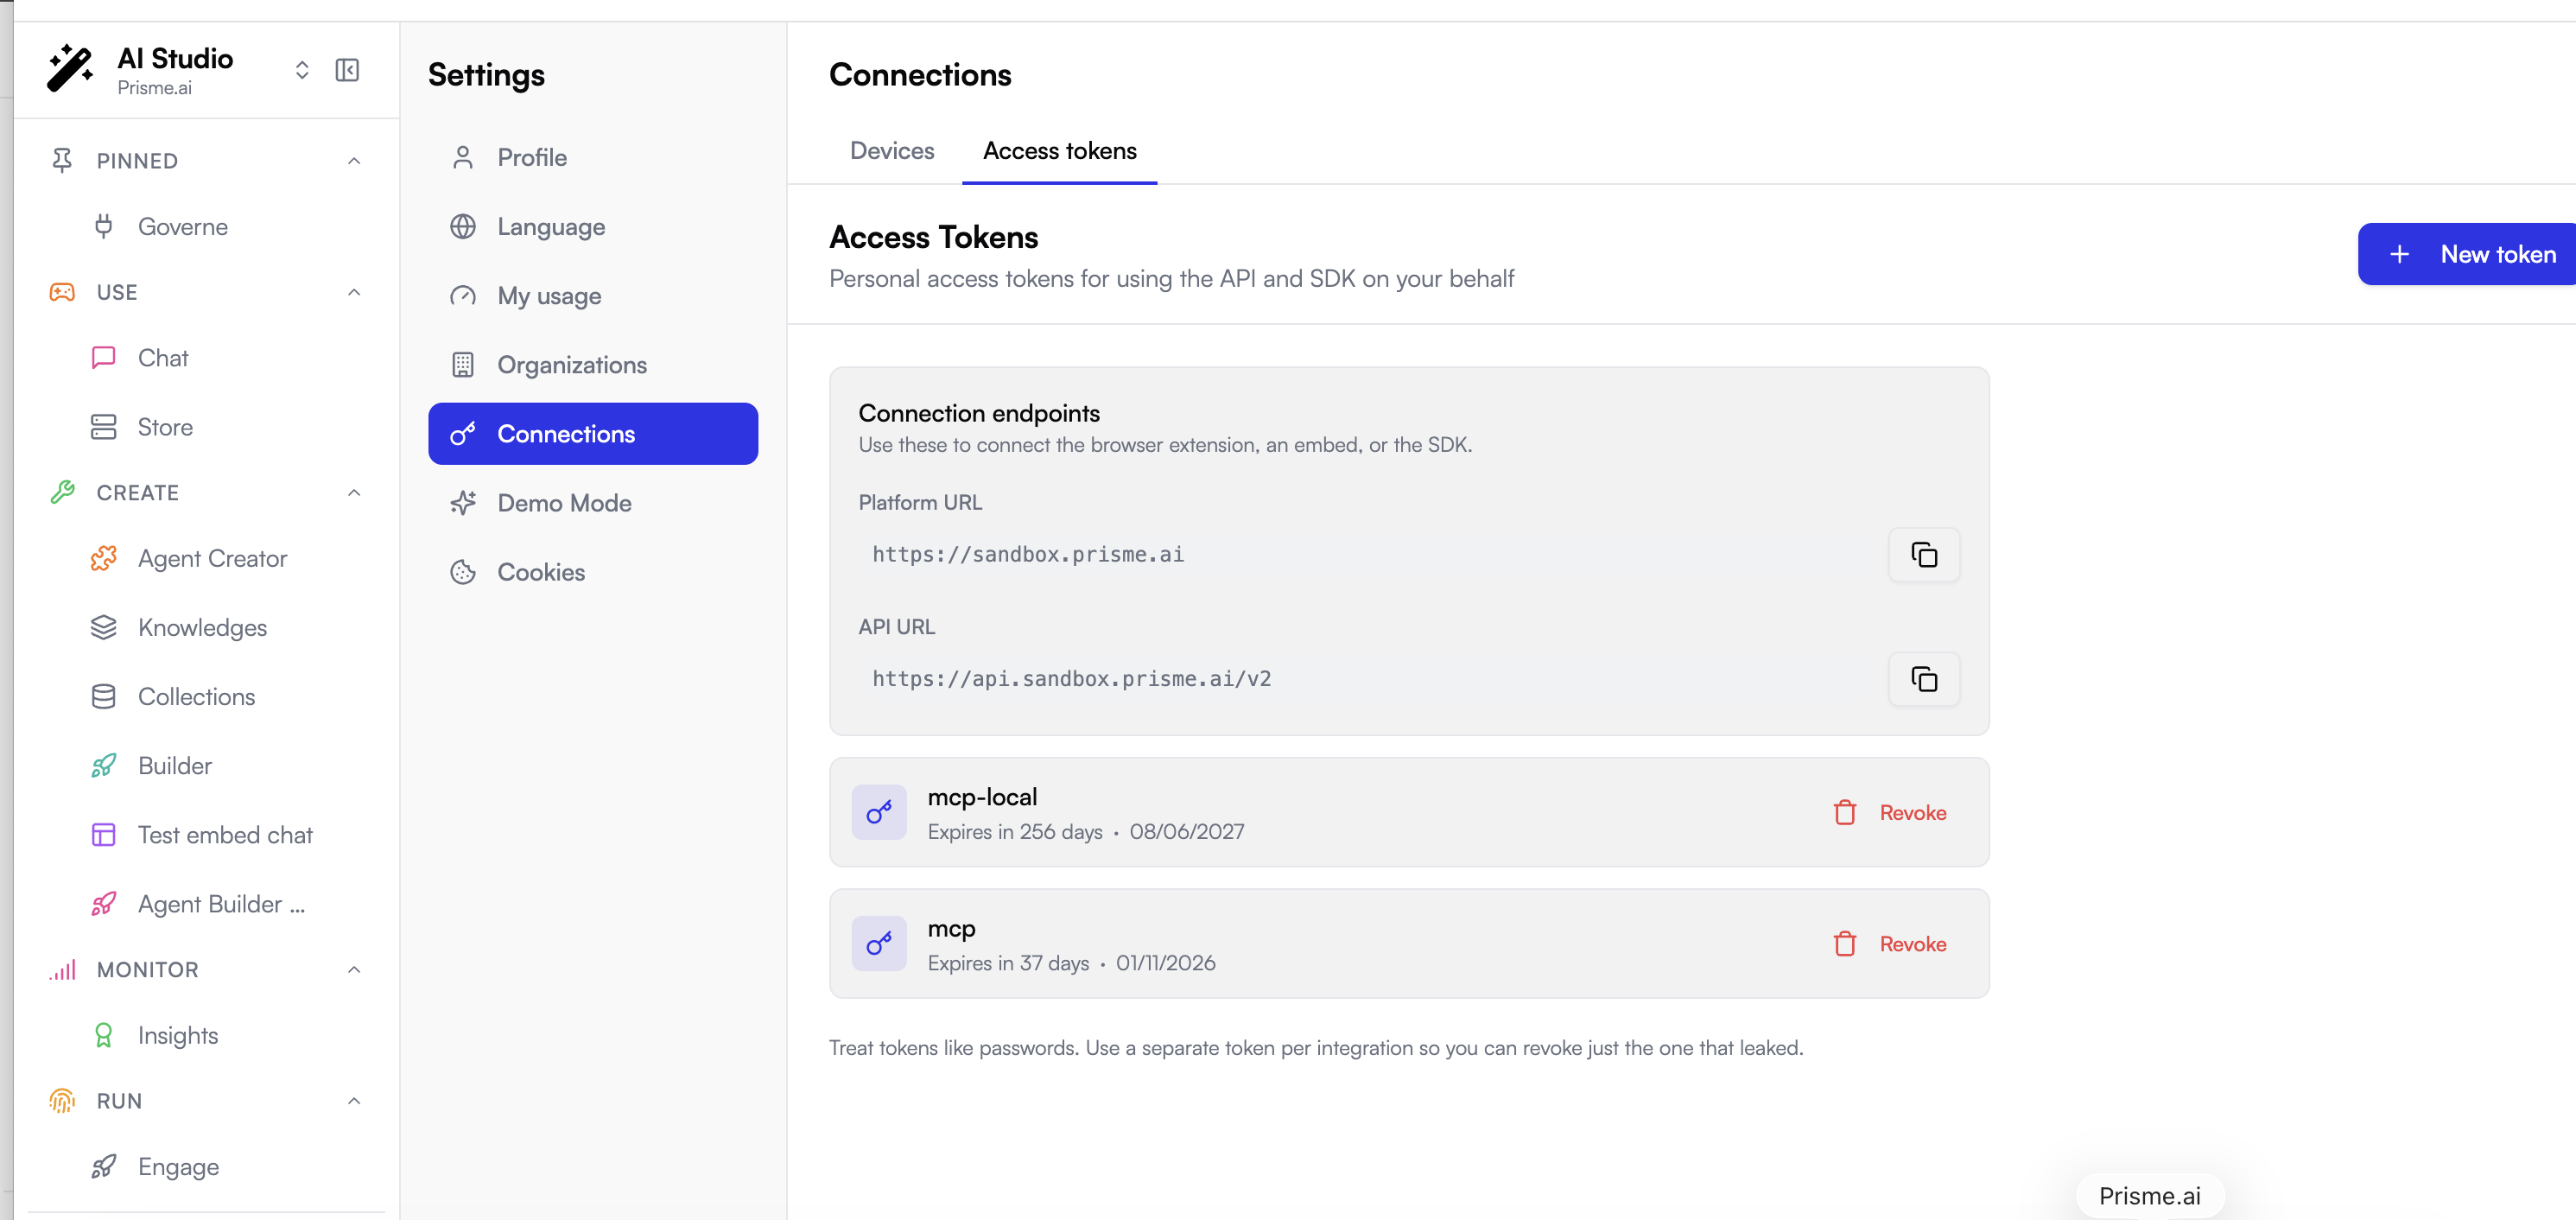
Task: Click the Demo Mode sparkles icon
Action: 463,503
